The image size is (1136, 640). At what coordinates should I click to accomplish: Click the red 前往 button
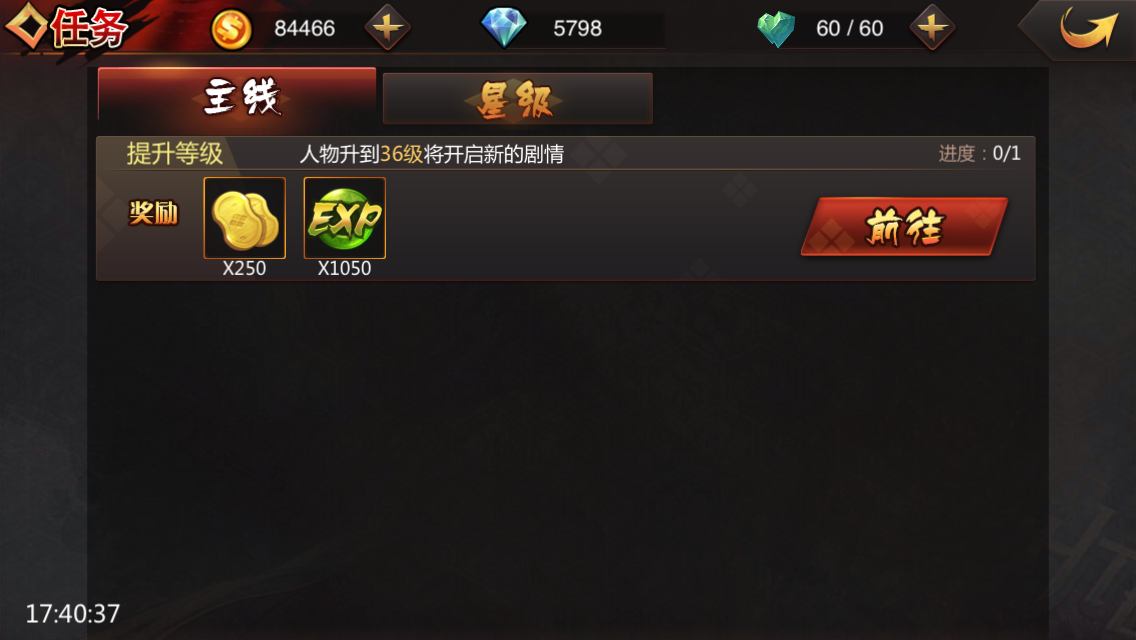(x=904, y=226)
